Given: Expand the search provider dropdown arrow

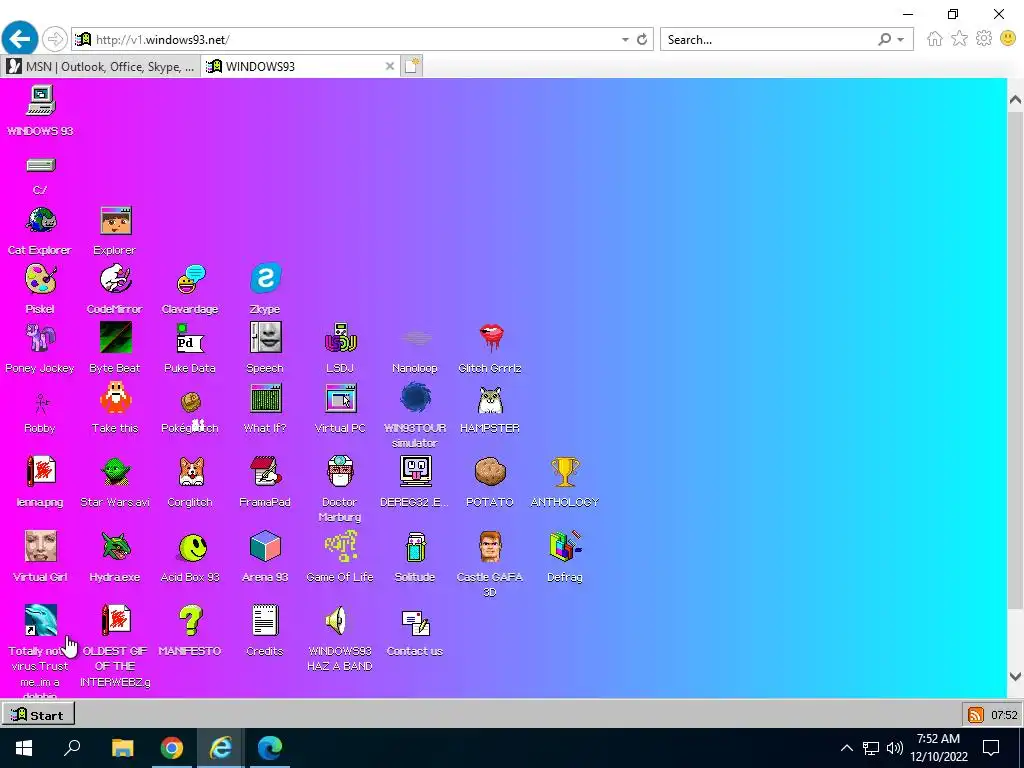Looking at the screenshot, I should pos(901,40).
